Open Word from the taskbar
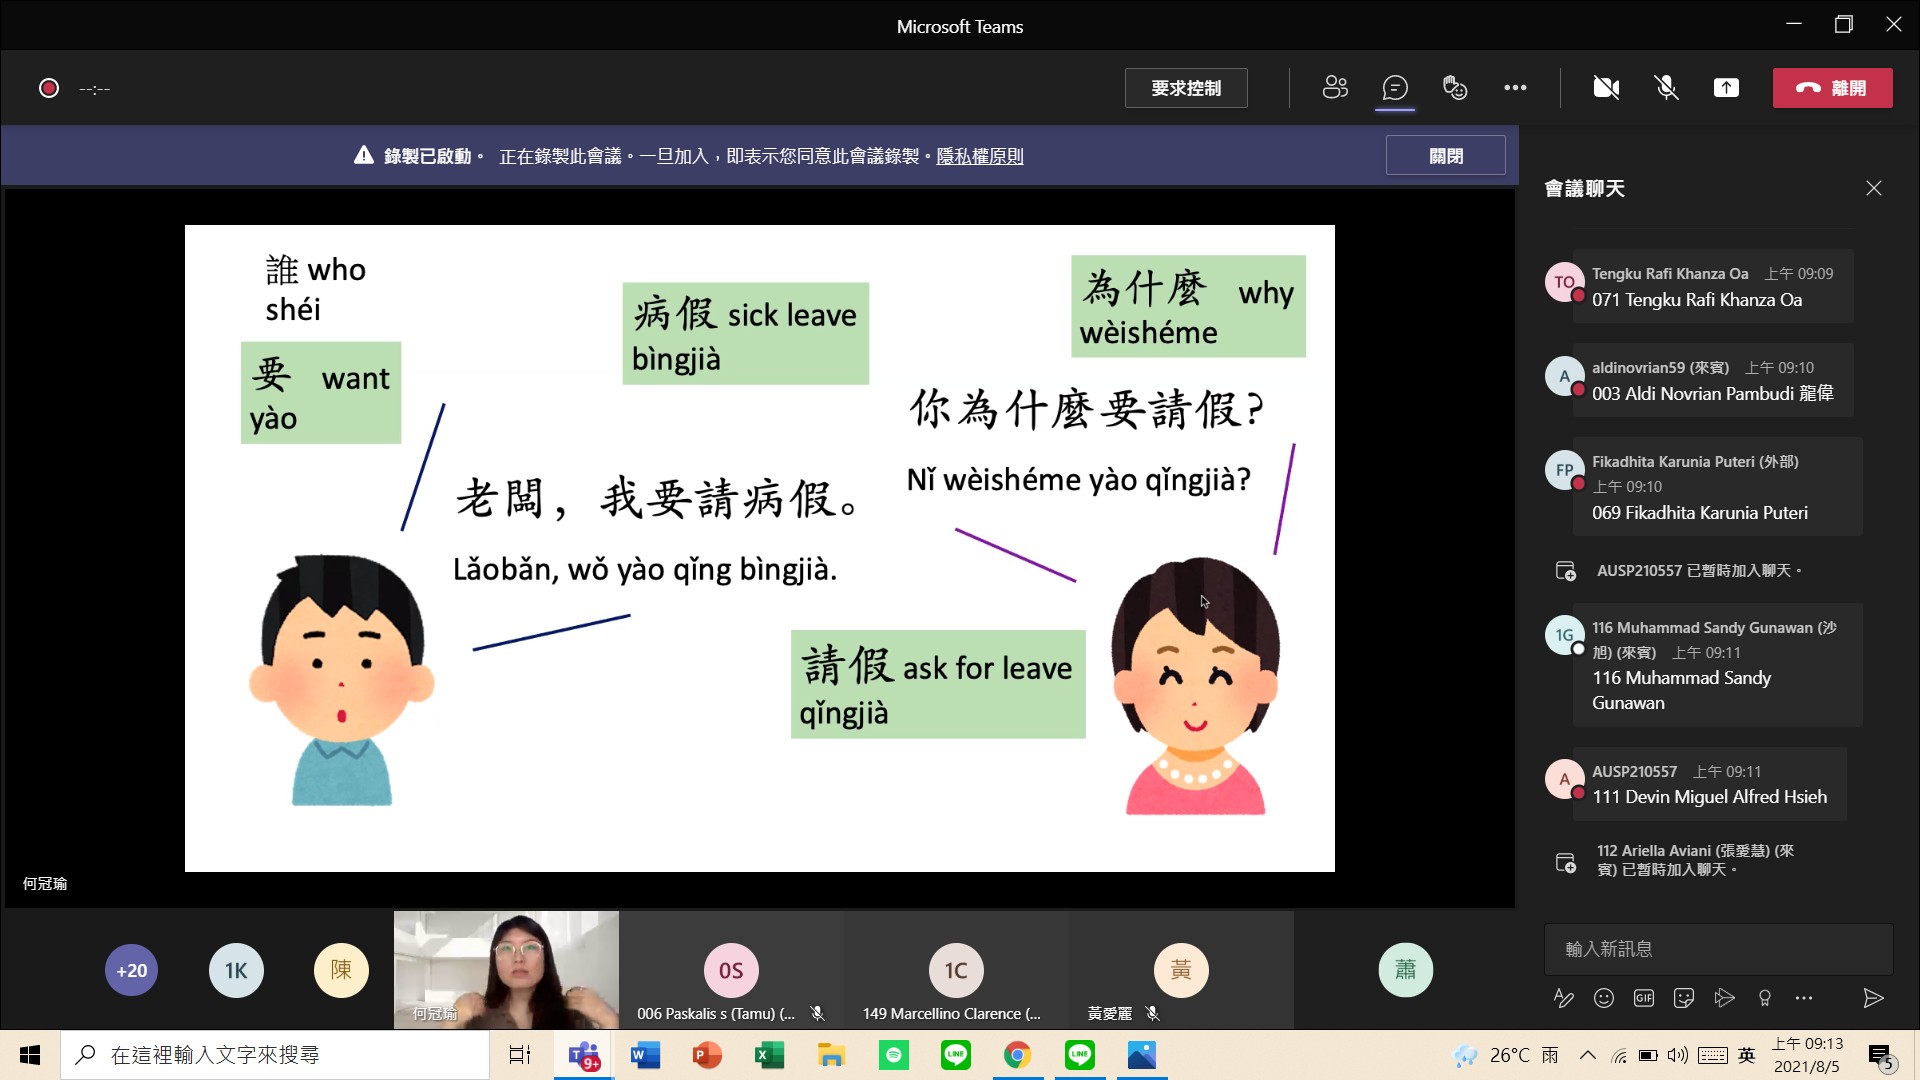Screen dimensions: 1920x1080 tap(646, 1055)
